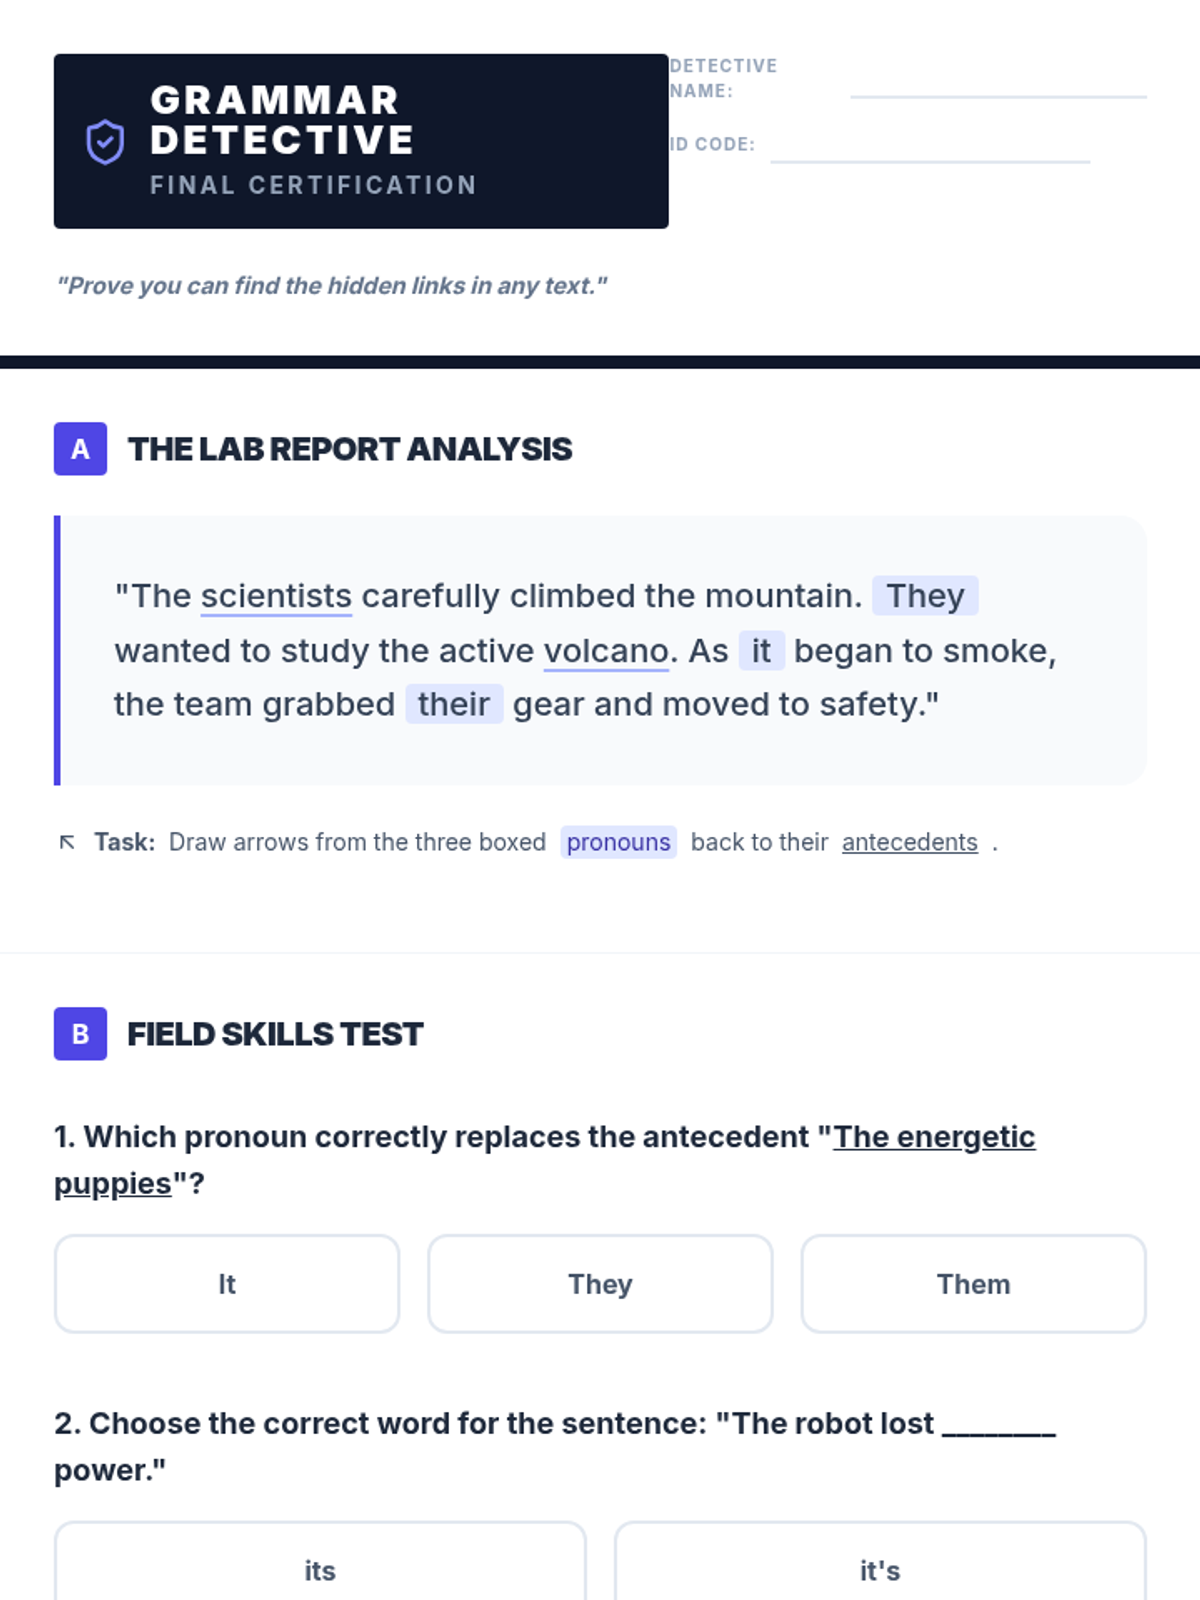Viewport: 1200px width, 1600px height.
Task: Click the boxed pronoun "their" in passage
Action: coord(454,704)
